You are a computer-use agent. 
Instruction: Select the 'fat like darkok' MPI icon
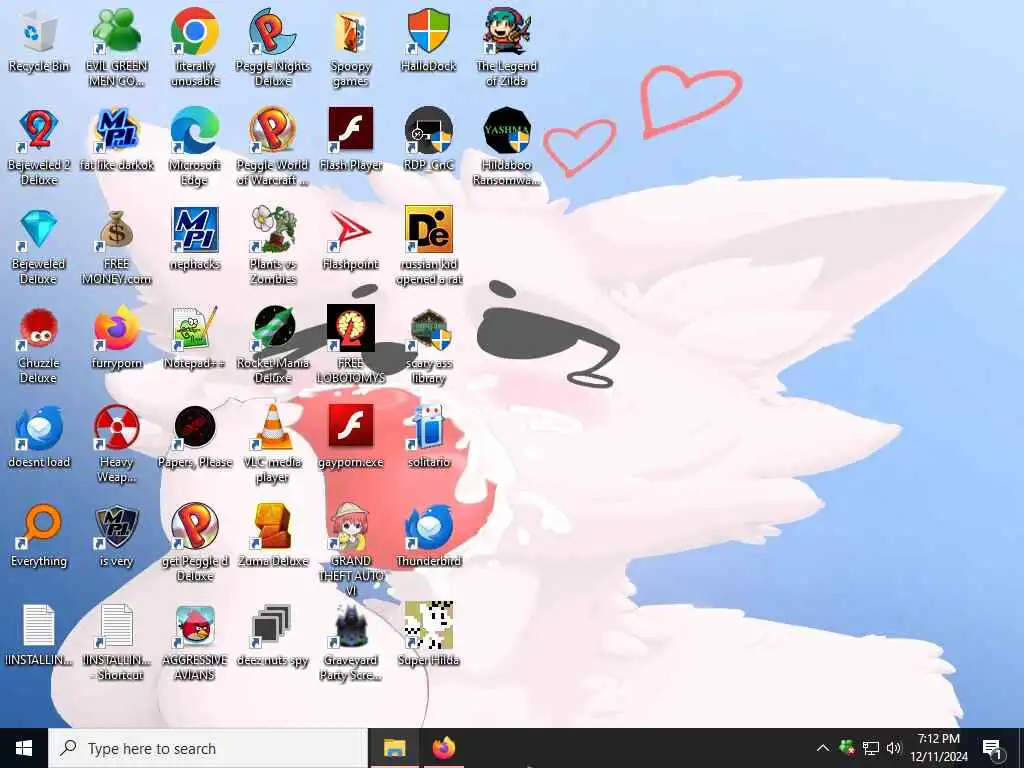(116, 129)
